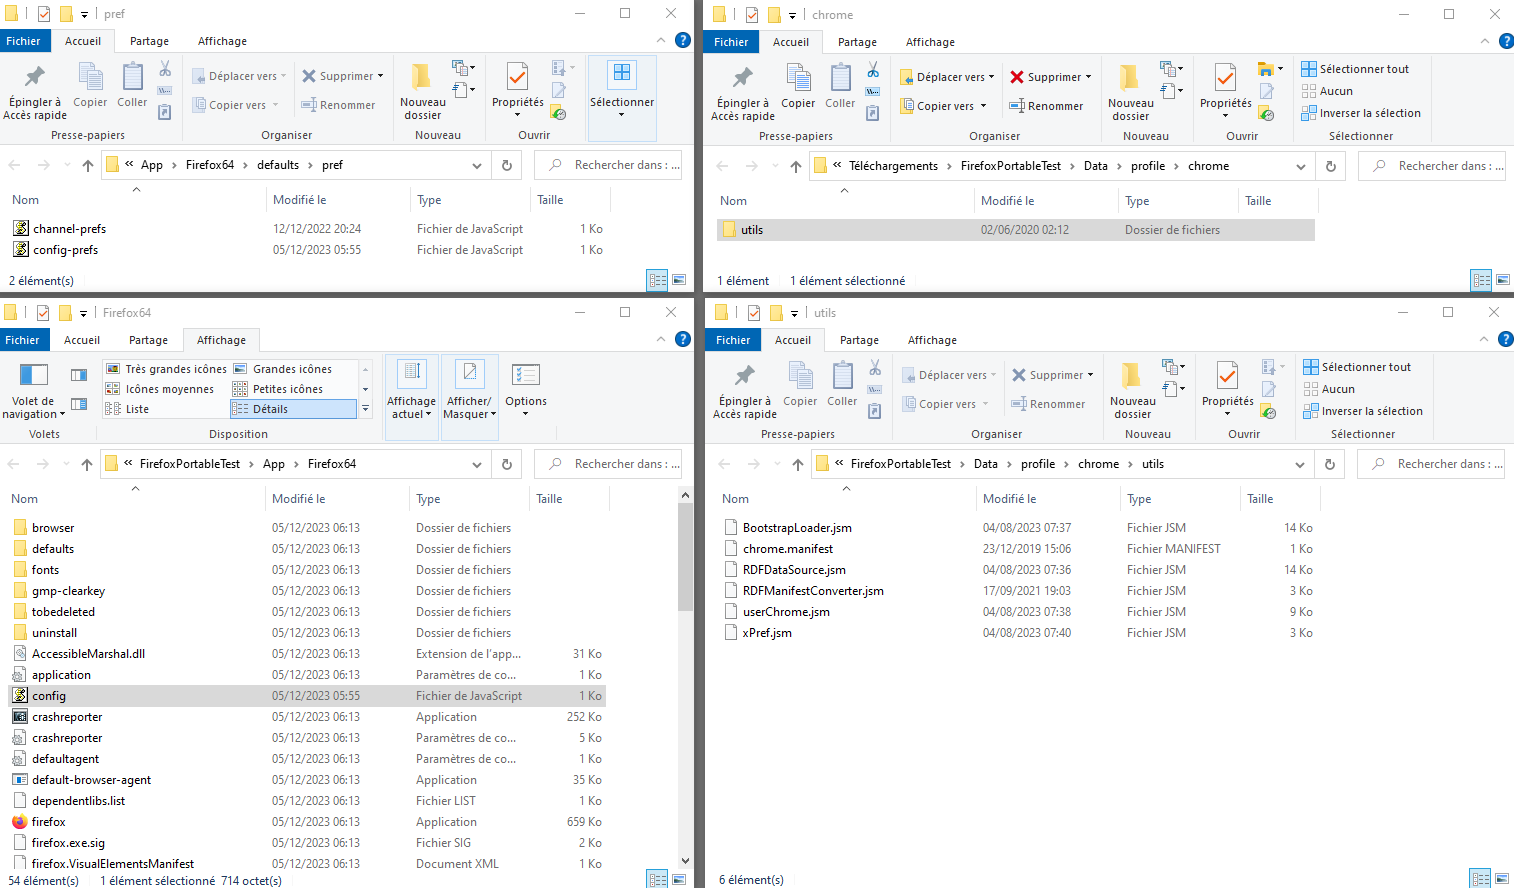
Task: Switch pref window to details view in status bar
Action: pos(658,280)
